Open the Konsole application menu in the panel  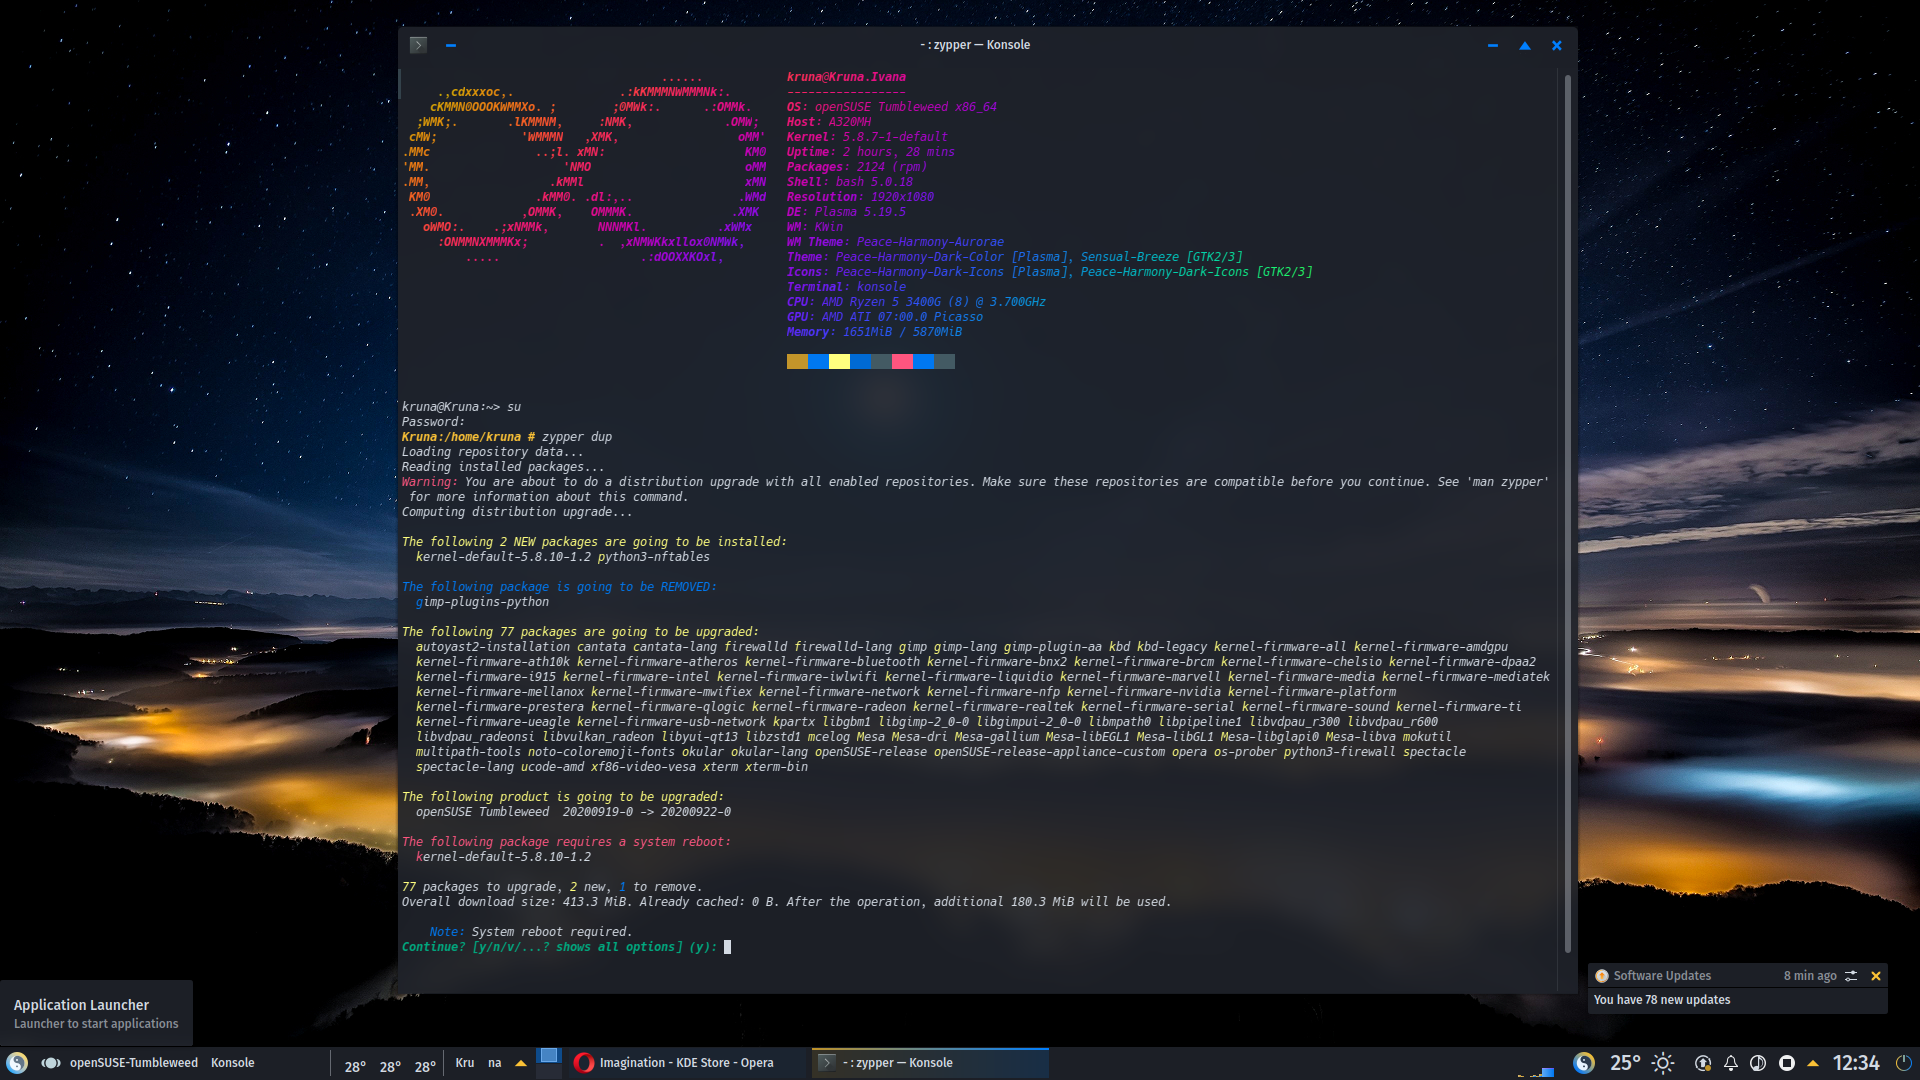pos(232,1063)
